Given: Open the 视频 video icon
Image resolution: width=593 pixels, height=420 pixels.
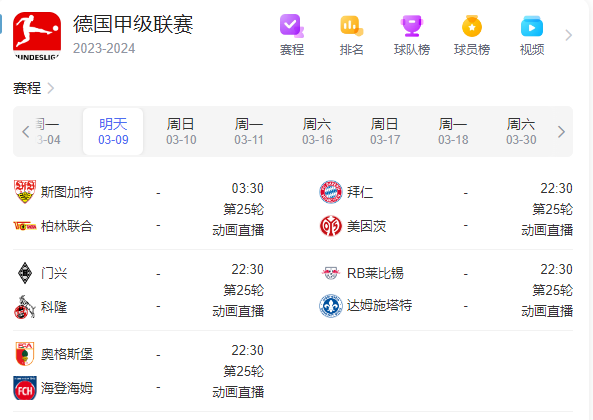Looking at the screenshot, I should pyautogui.click(x=532, y=26).
